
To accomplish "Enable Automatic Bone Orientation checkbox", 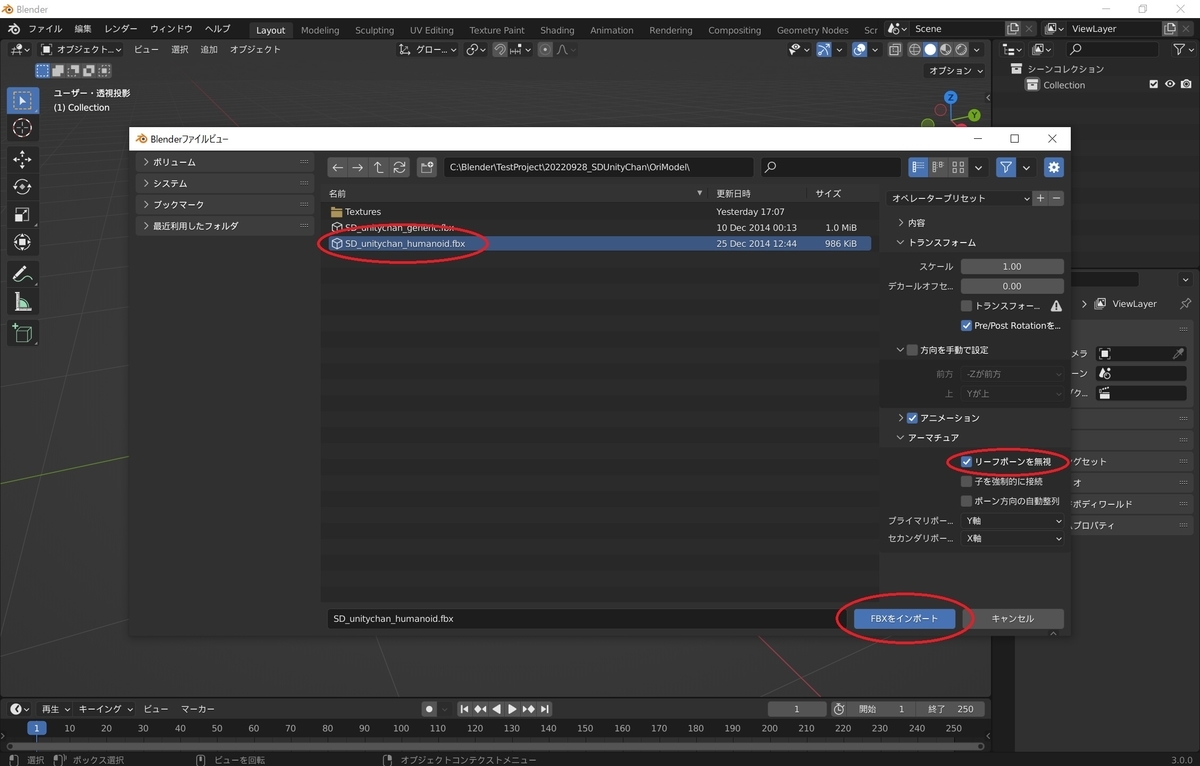I will point(966,501).
